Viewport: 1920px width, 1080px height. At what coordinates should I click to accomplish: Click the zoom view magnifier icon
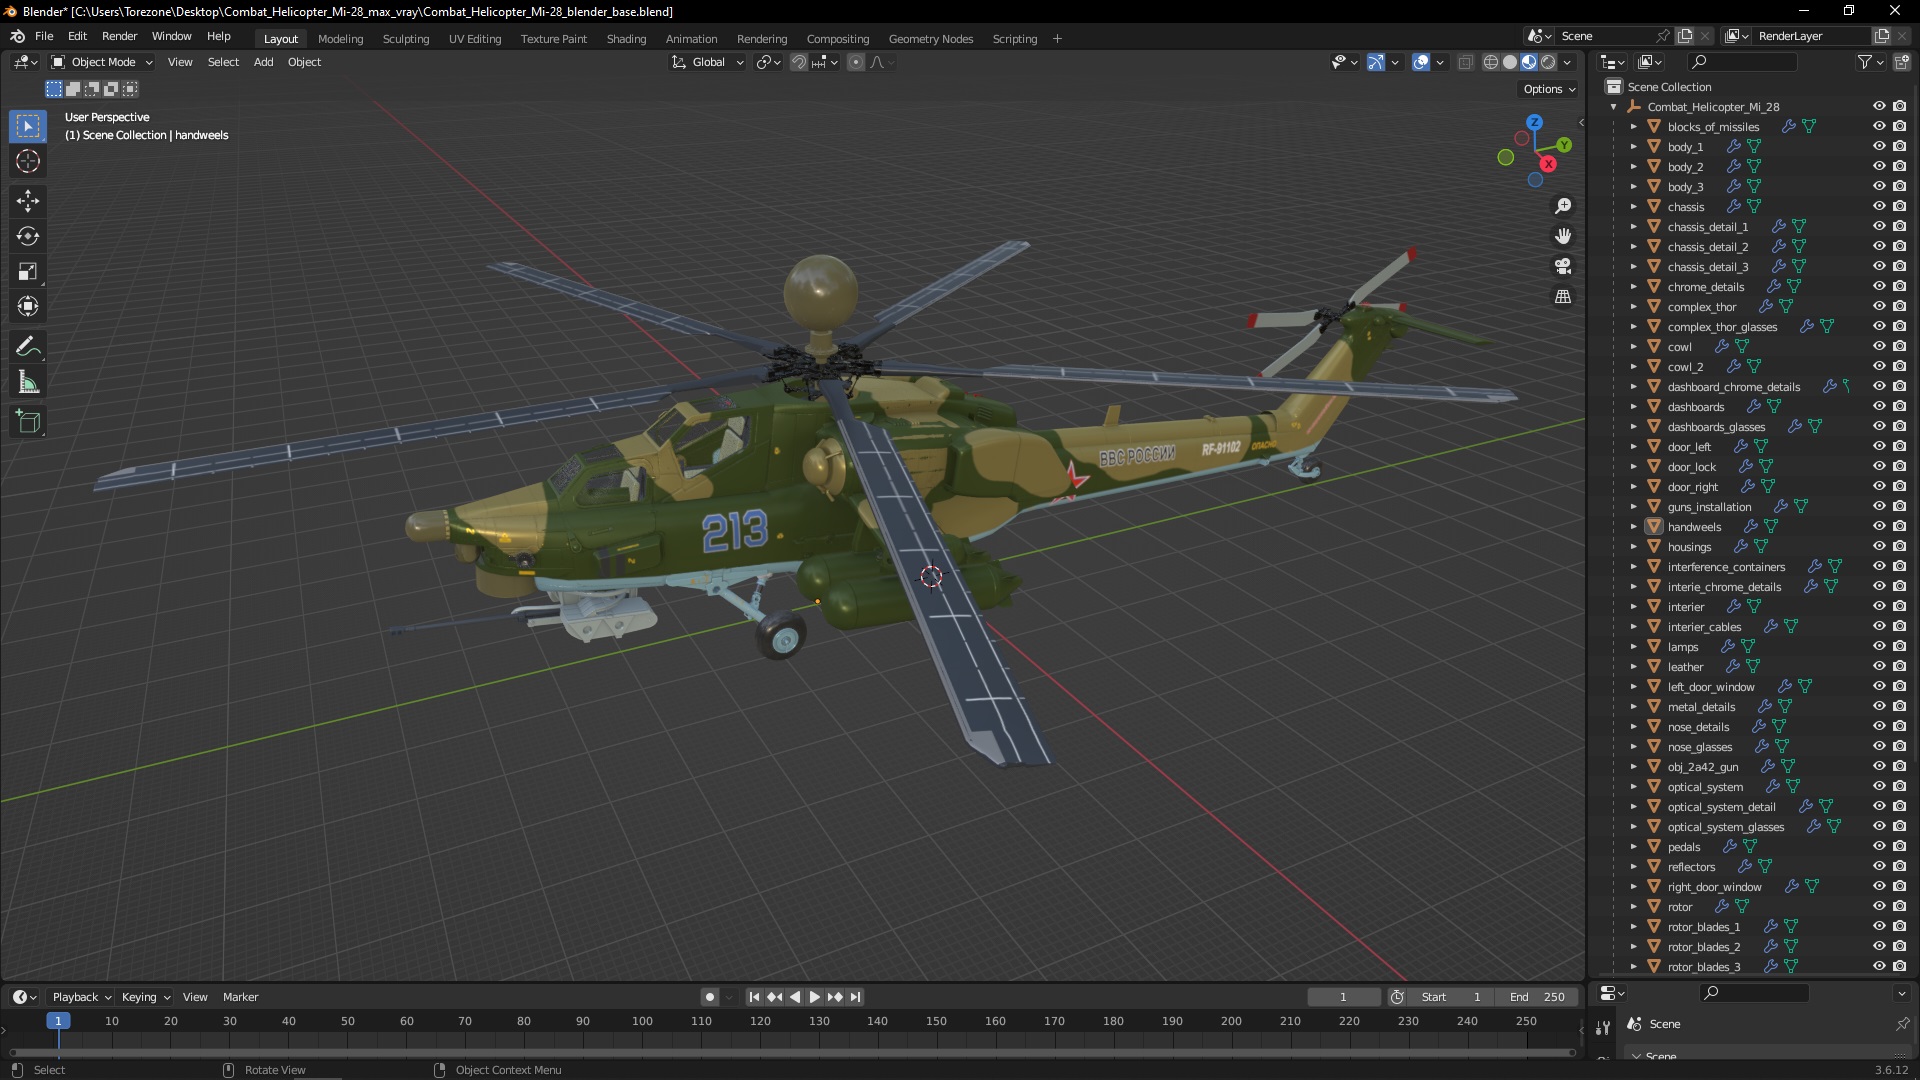[1563, 206]
